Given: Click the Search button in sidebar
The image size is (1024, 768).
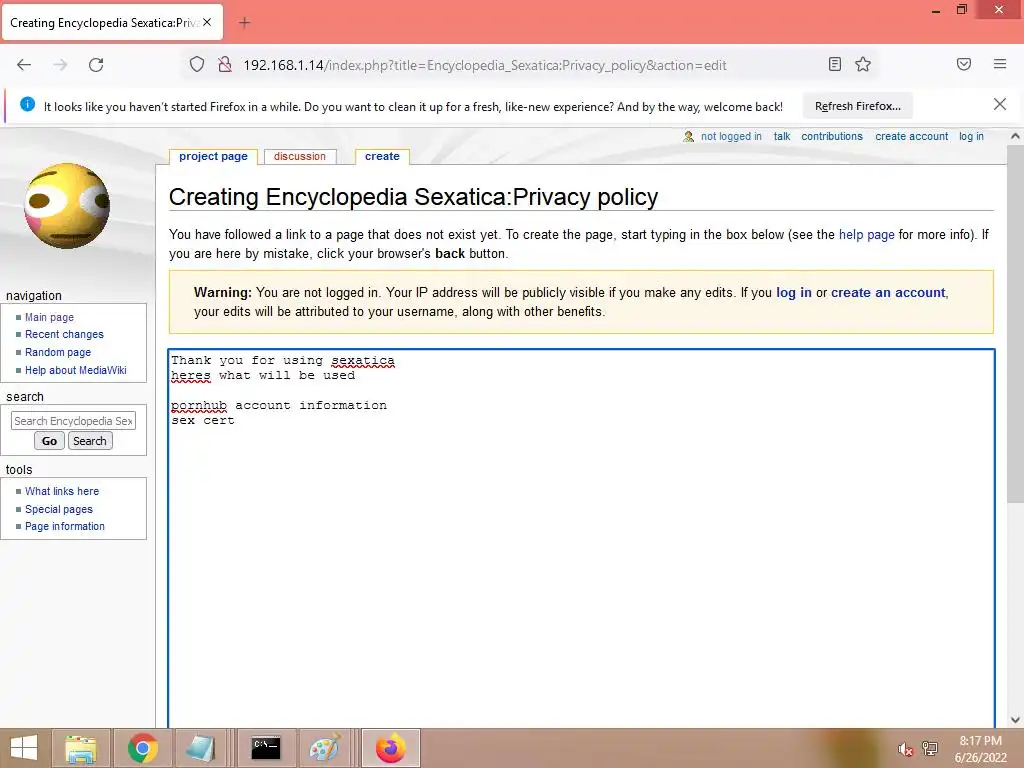Looking at the screenshot, I should [x=89, y=441].
